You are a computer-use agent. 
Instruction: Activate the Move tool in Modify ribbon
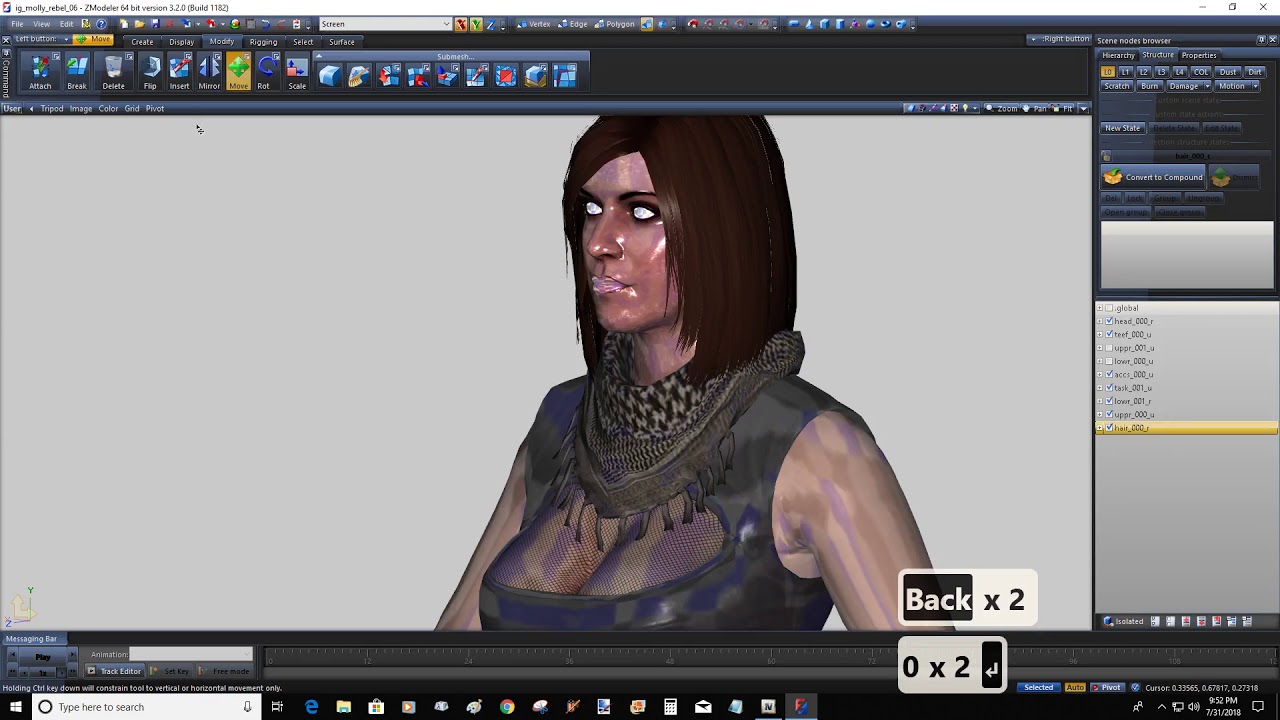point(238,73)
